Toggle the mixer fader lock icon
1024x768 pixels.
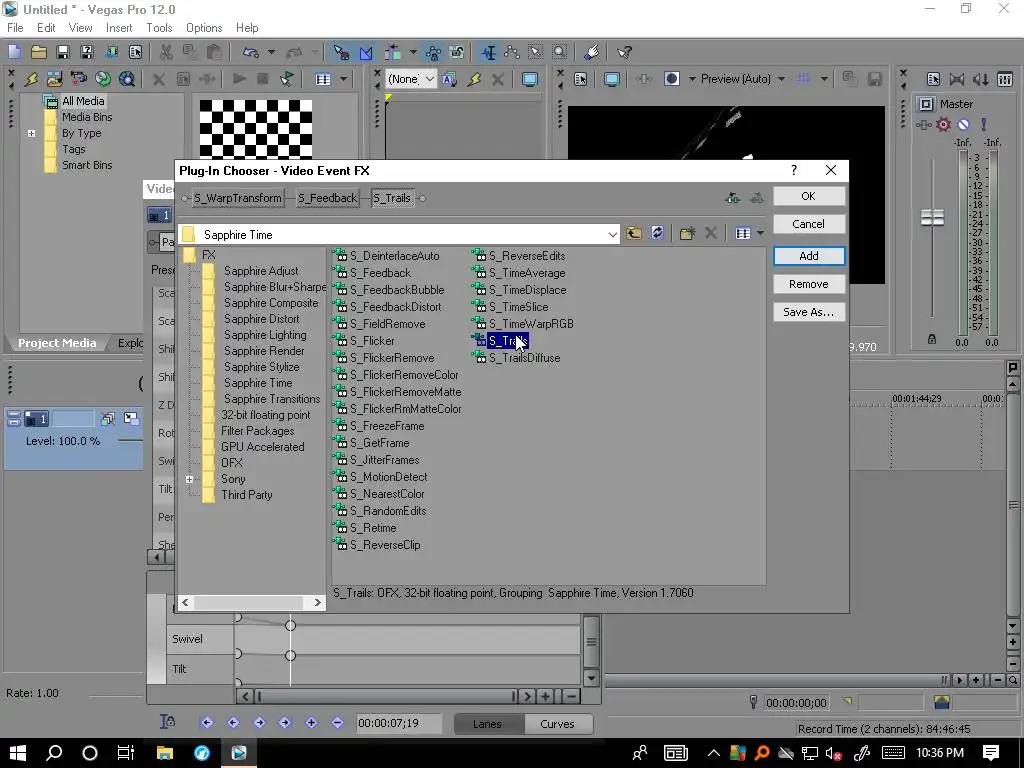click(x=932, y=339)
